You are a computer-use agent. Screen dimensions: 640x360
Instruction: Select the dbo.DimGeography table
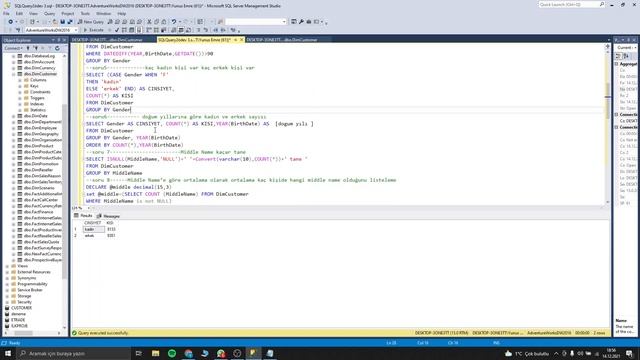click(41, 134)
